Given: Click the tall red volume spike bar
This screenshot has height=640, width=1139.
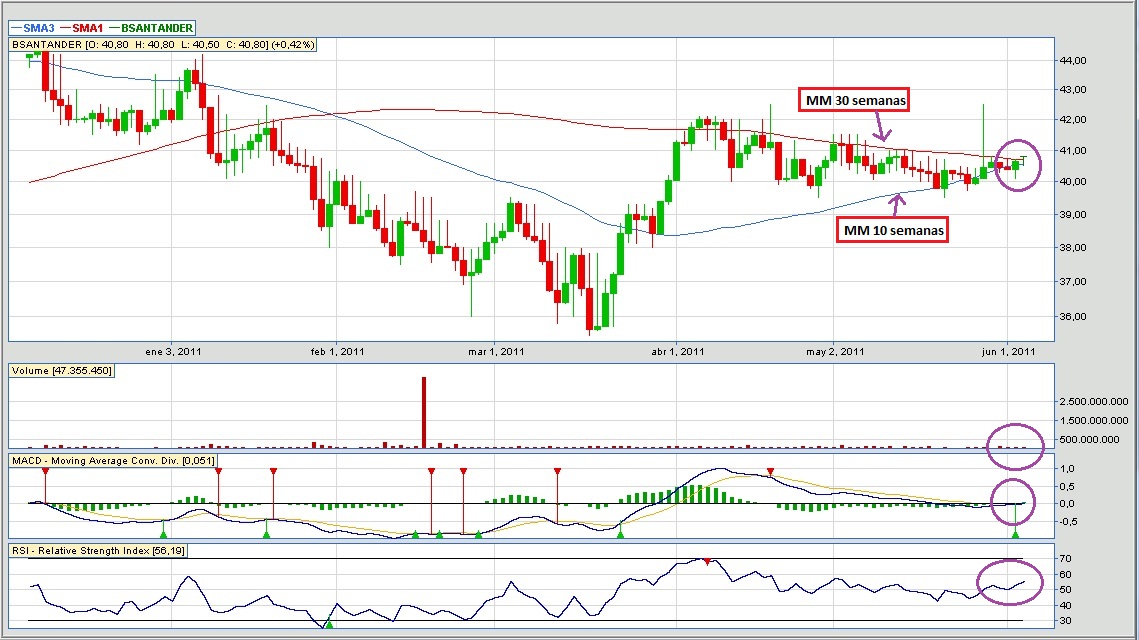Looking at the screenshot, I should coord(424,412).
